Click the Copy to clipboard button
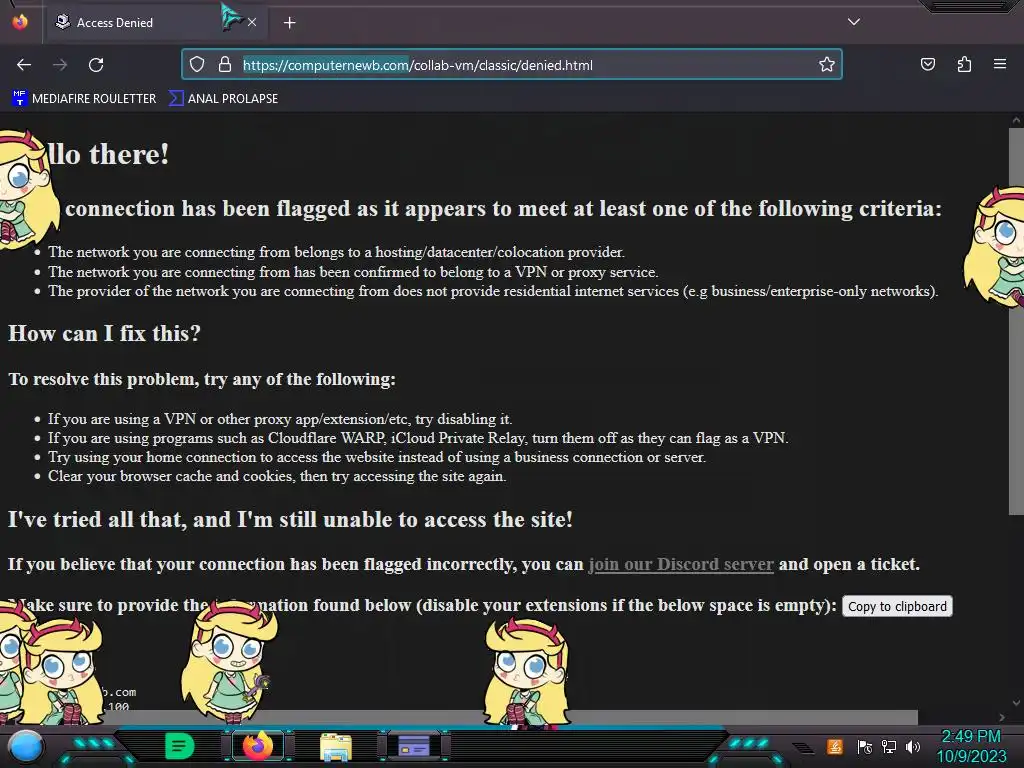1024x768 pixels. pyautogui.click(x=897, y=606)
